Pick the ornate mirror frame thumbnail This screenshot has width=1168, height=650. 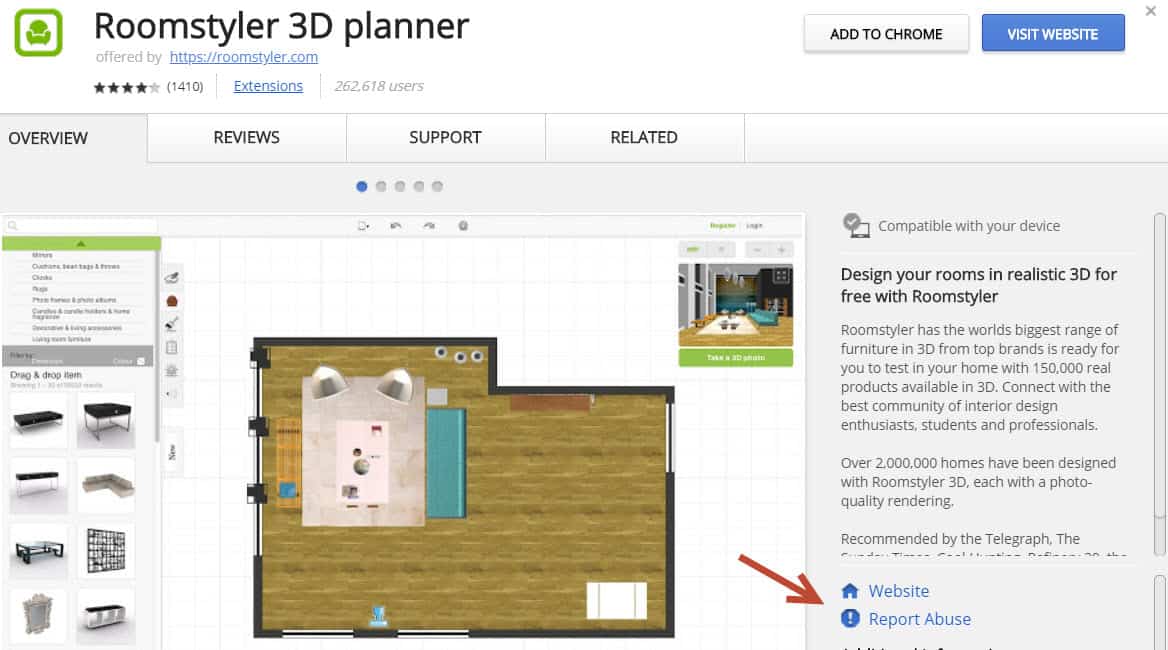click(x=39, y=616)
